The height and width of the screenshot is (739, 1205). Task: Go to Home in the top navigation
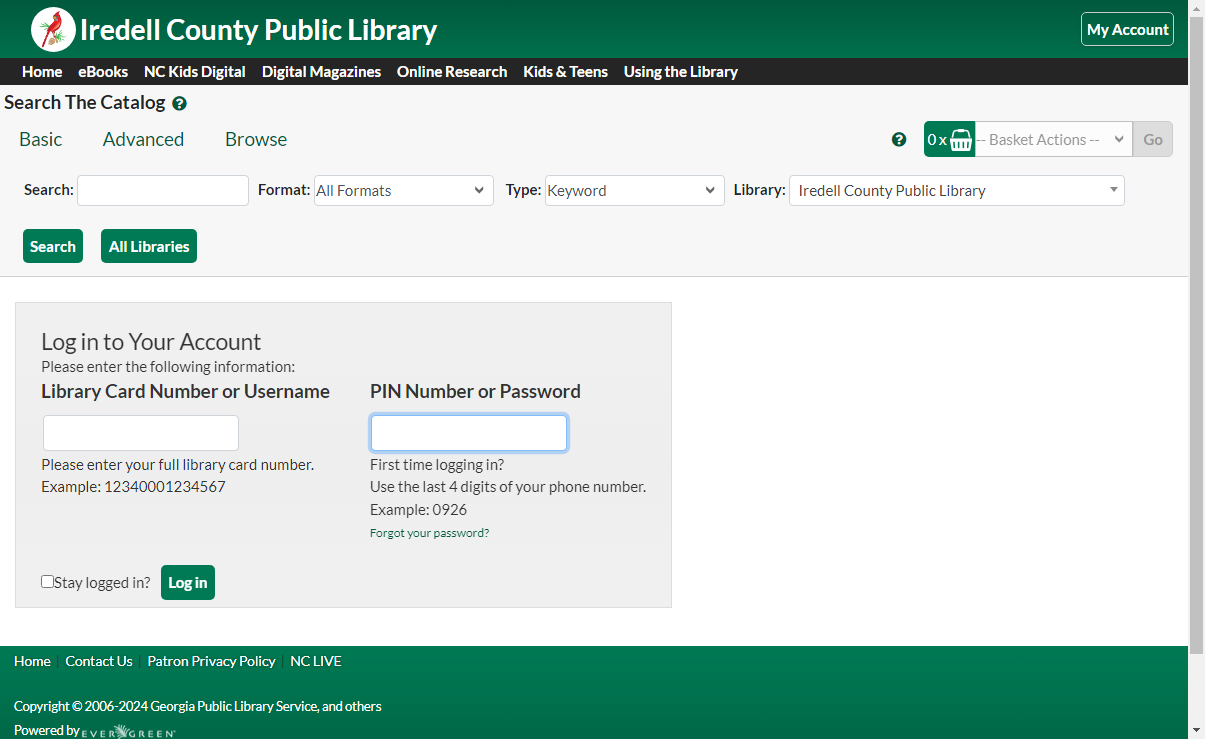42,72
